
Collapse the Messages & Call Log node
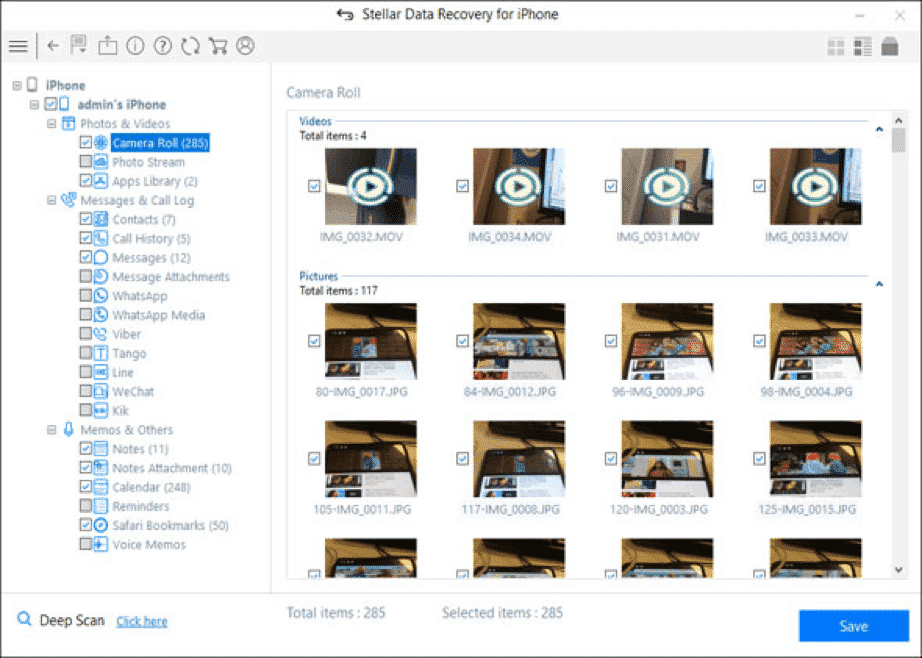52,199
